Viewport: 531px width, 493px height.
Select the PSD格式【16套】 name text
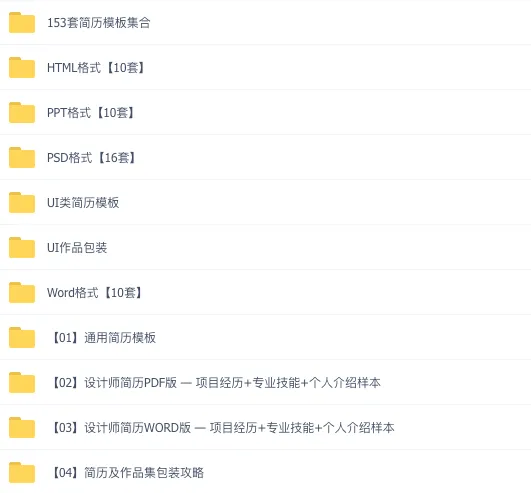pos(92,157)
